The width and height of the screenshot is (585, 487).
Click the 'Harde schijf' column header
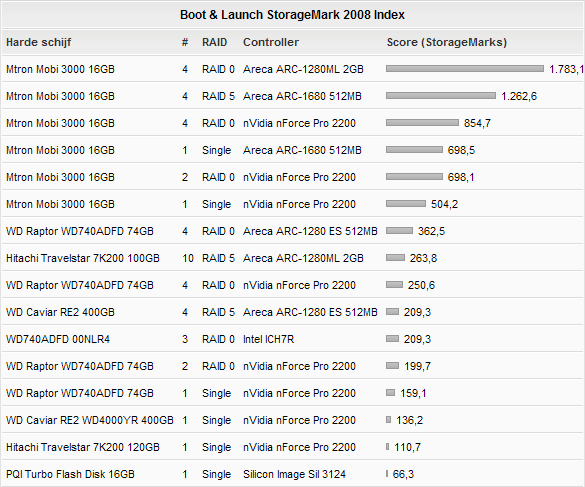tap(38, 42)
